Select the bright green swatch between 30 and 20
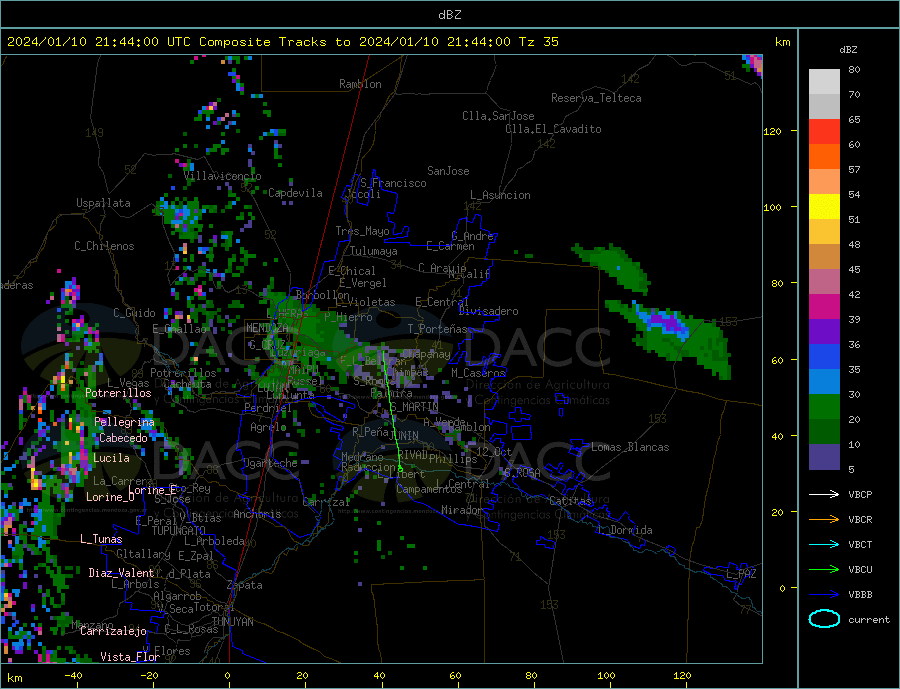900x689 pixels. click(824, 407)
